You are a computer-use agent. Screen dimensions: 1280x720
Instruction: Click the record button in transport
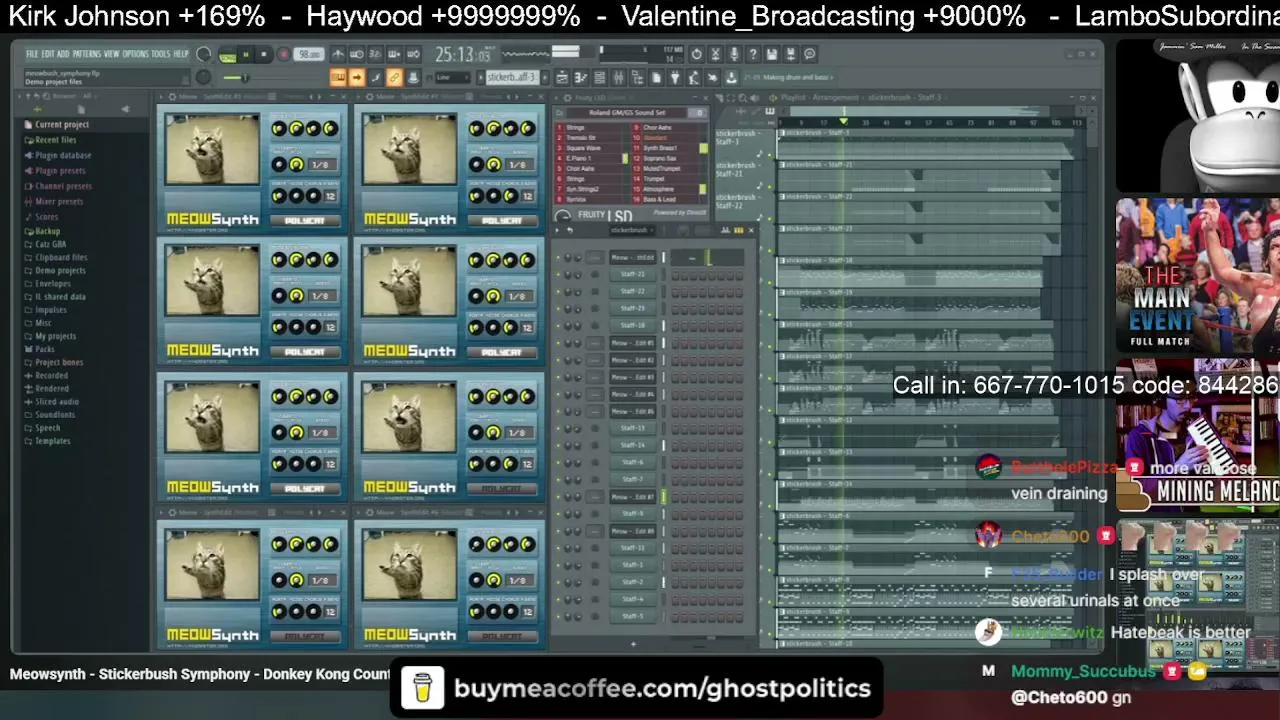(283, 55)
